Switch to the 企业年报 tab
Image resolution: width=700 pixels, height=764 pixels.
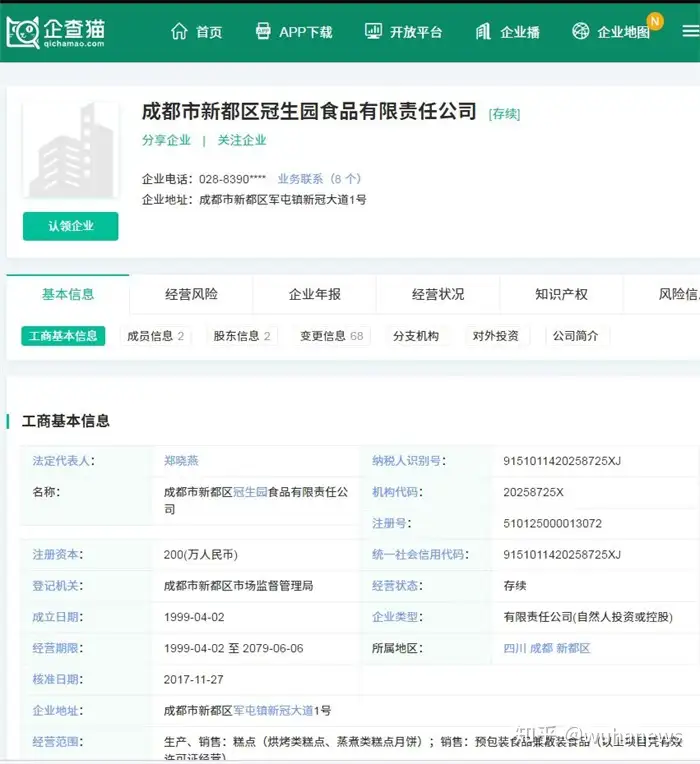pyautogui.click(x=314, y=294)
